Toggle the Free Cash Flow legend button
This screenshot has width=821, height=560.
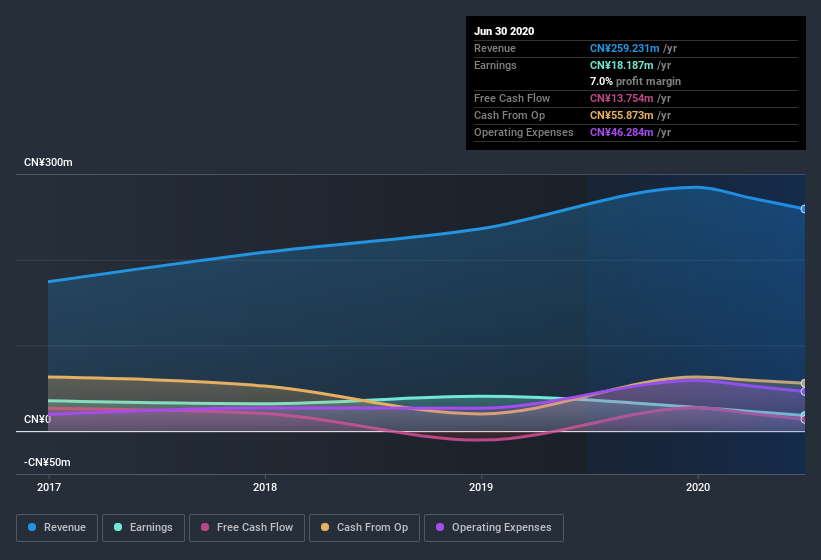click(x=247, y=528)
